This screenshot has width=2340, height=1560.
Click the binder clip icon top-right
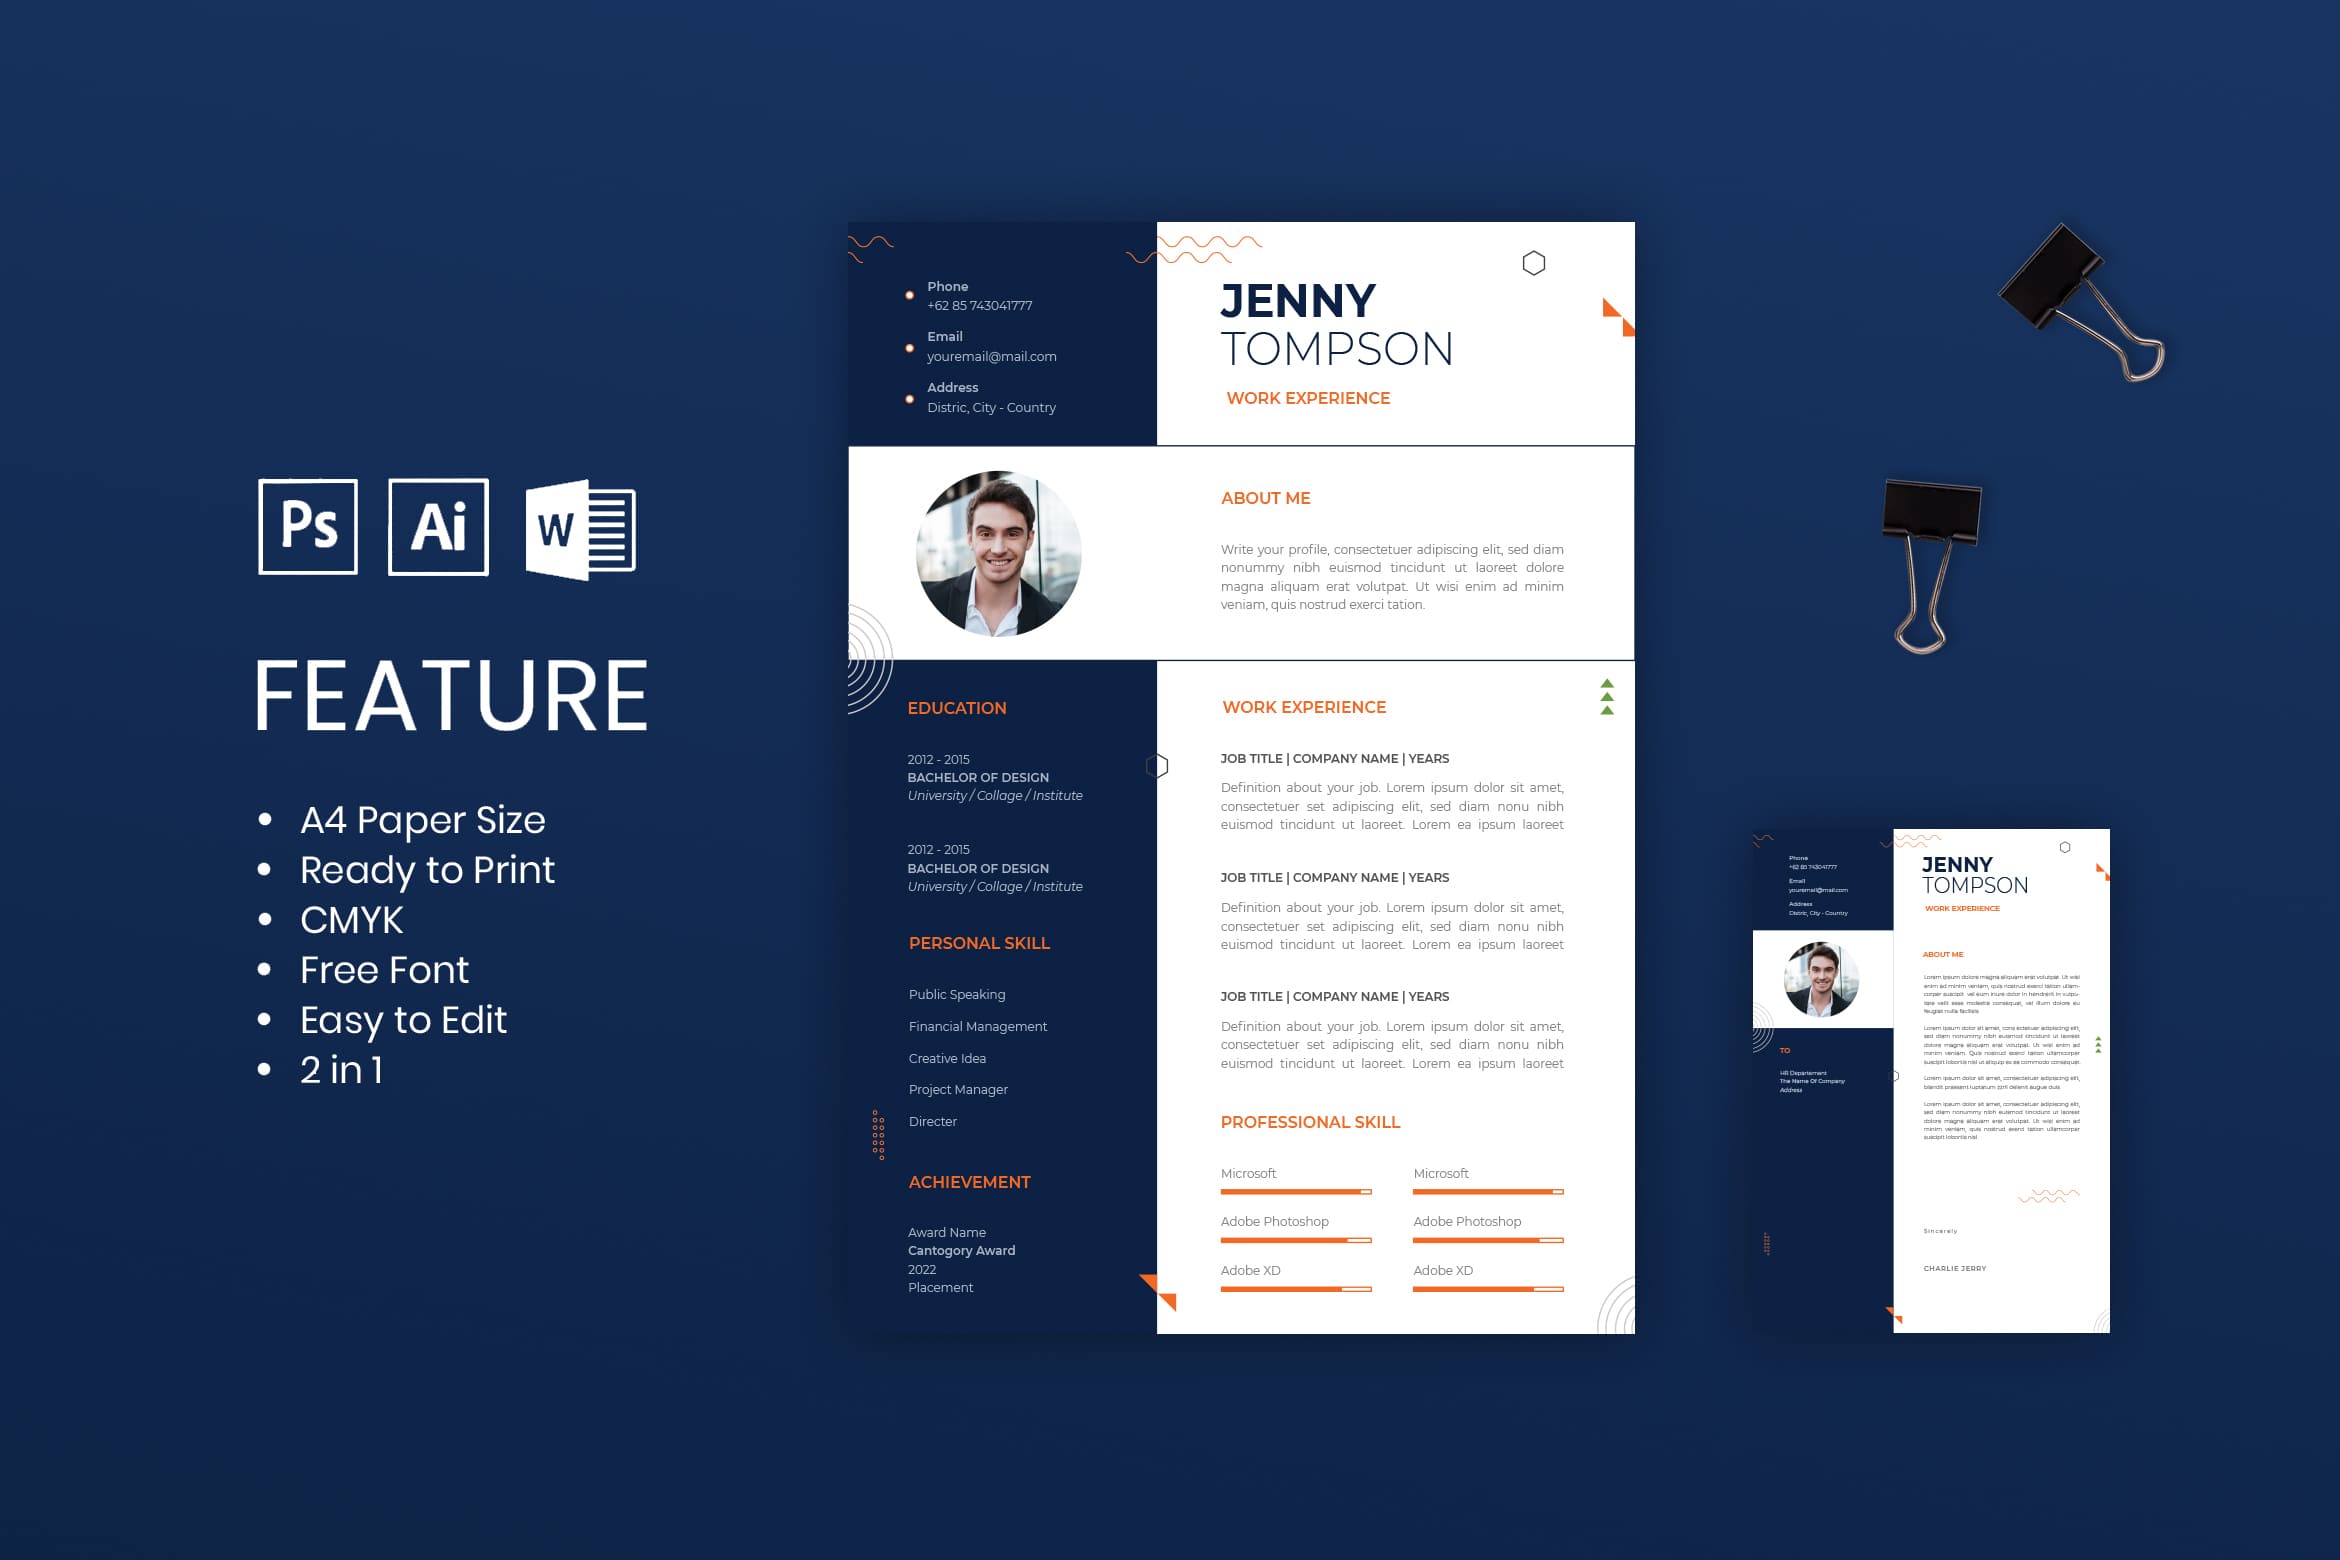pos(2063,305)
